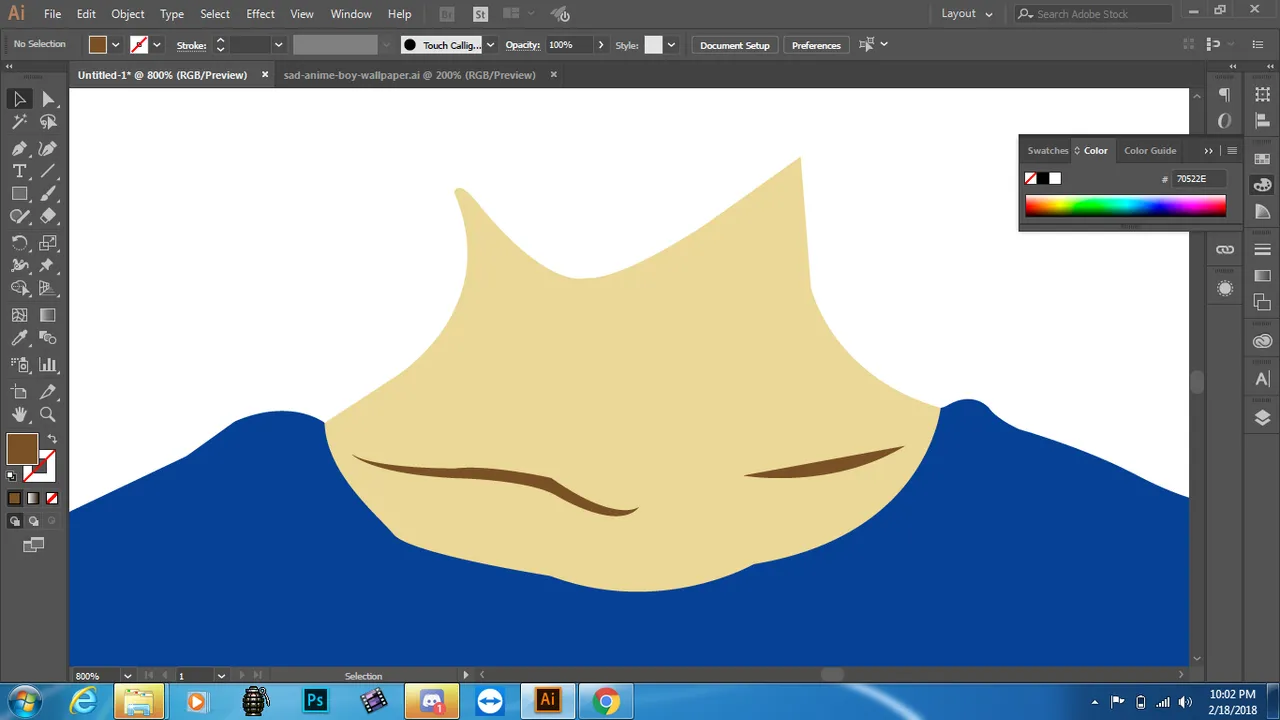The image size is (1280, 720).
Task: Choose the Line Segment tool
Action: pyautogui.click(x=48, y=171)
